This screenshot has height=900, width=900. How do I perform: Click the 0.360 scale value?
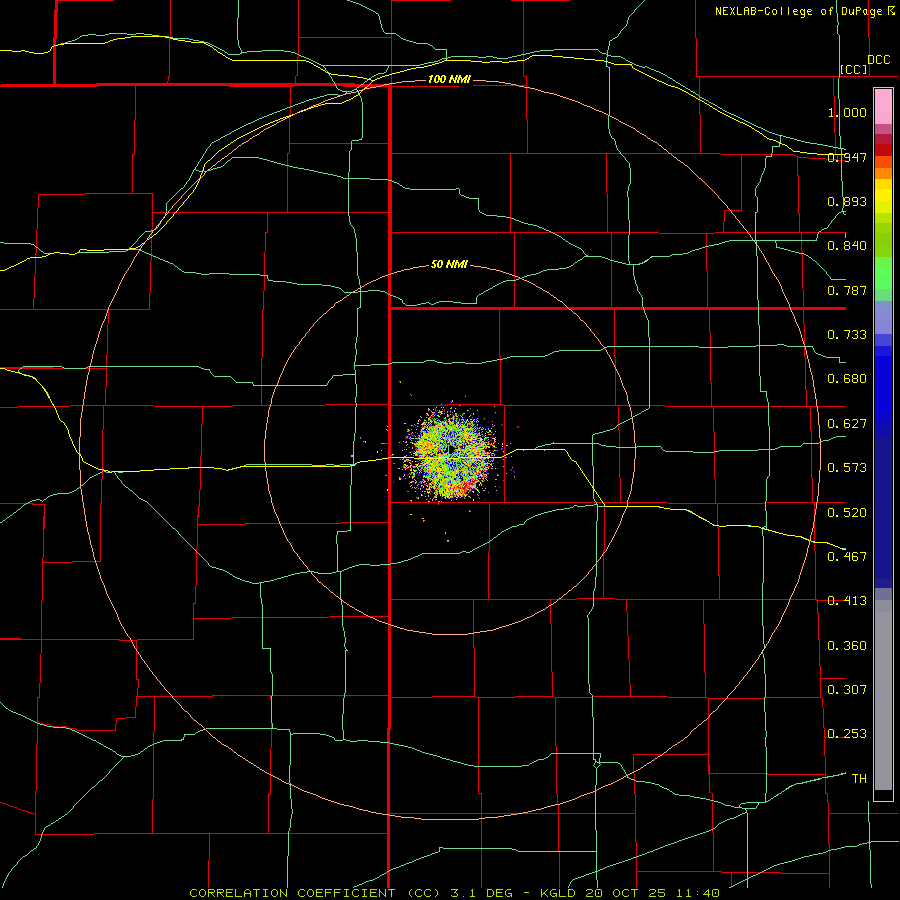pyautogui.click(x=847, y=646)
